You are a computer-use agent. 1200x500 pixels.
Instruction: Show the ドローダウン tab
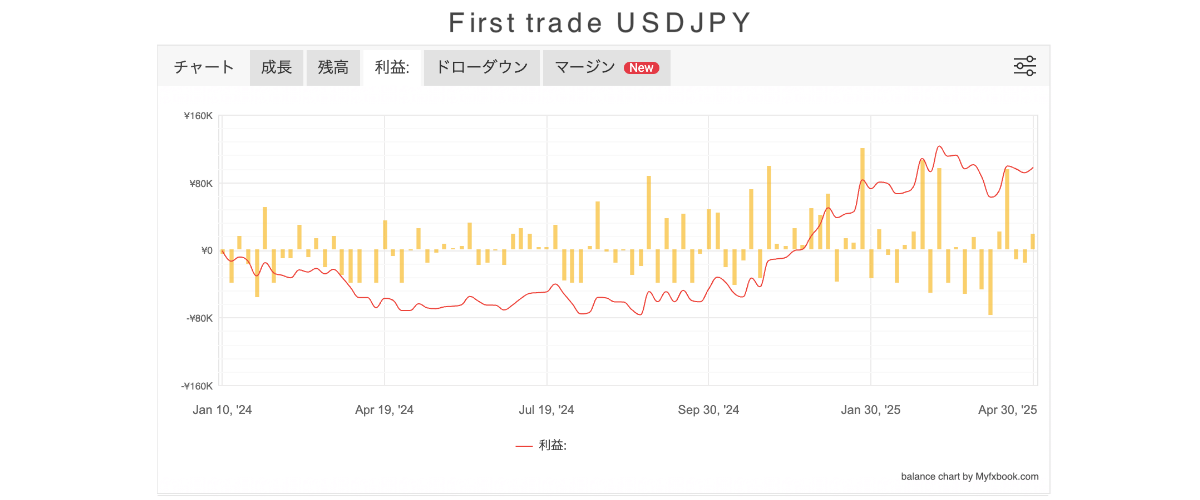pyautogui.click(x=482, y=68)
